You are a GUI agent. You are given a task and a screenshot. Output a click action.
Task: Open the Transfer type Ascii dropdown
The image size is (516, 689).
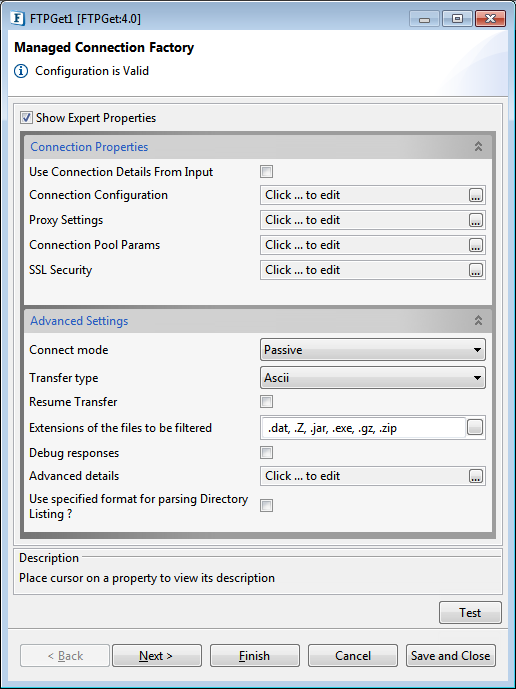click(x=373, y=378)
